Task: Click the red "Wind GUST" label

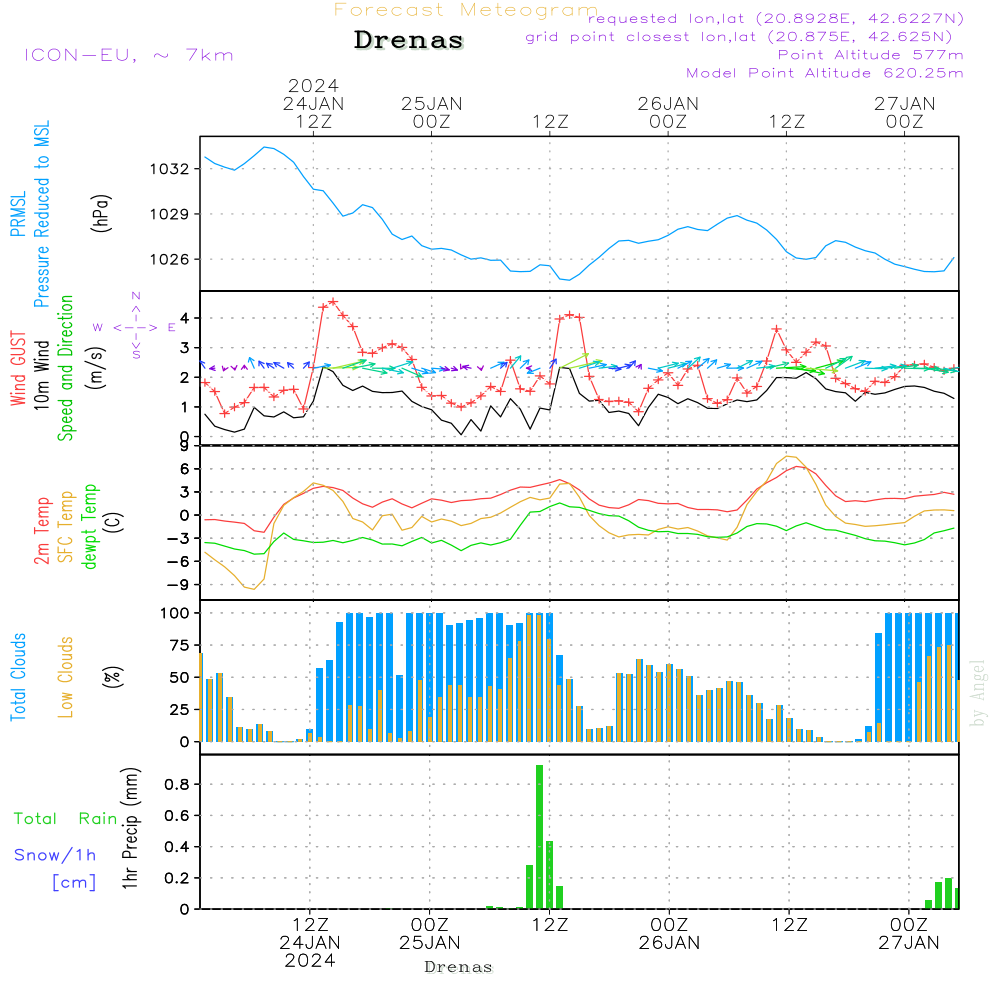Action: pyautogui.click(x=18, y=368)
